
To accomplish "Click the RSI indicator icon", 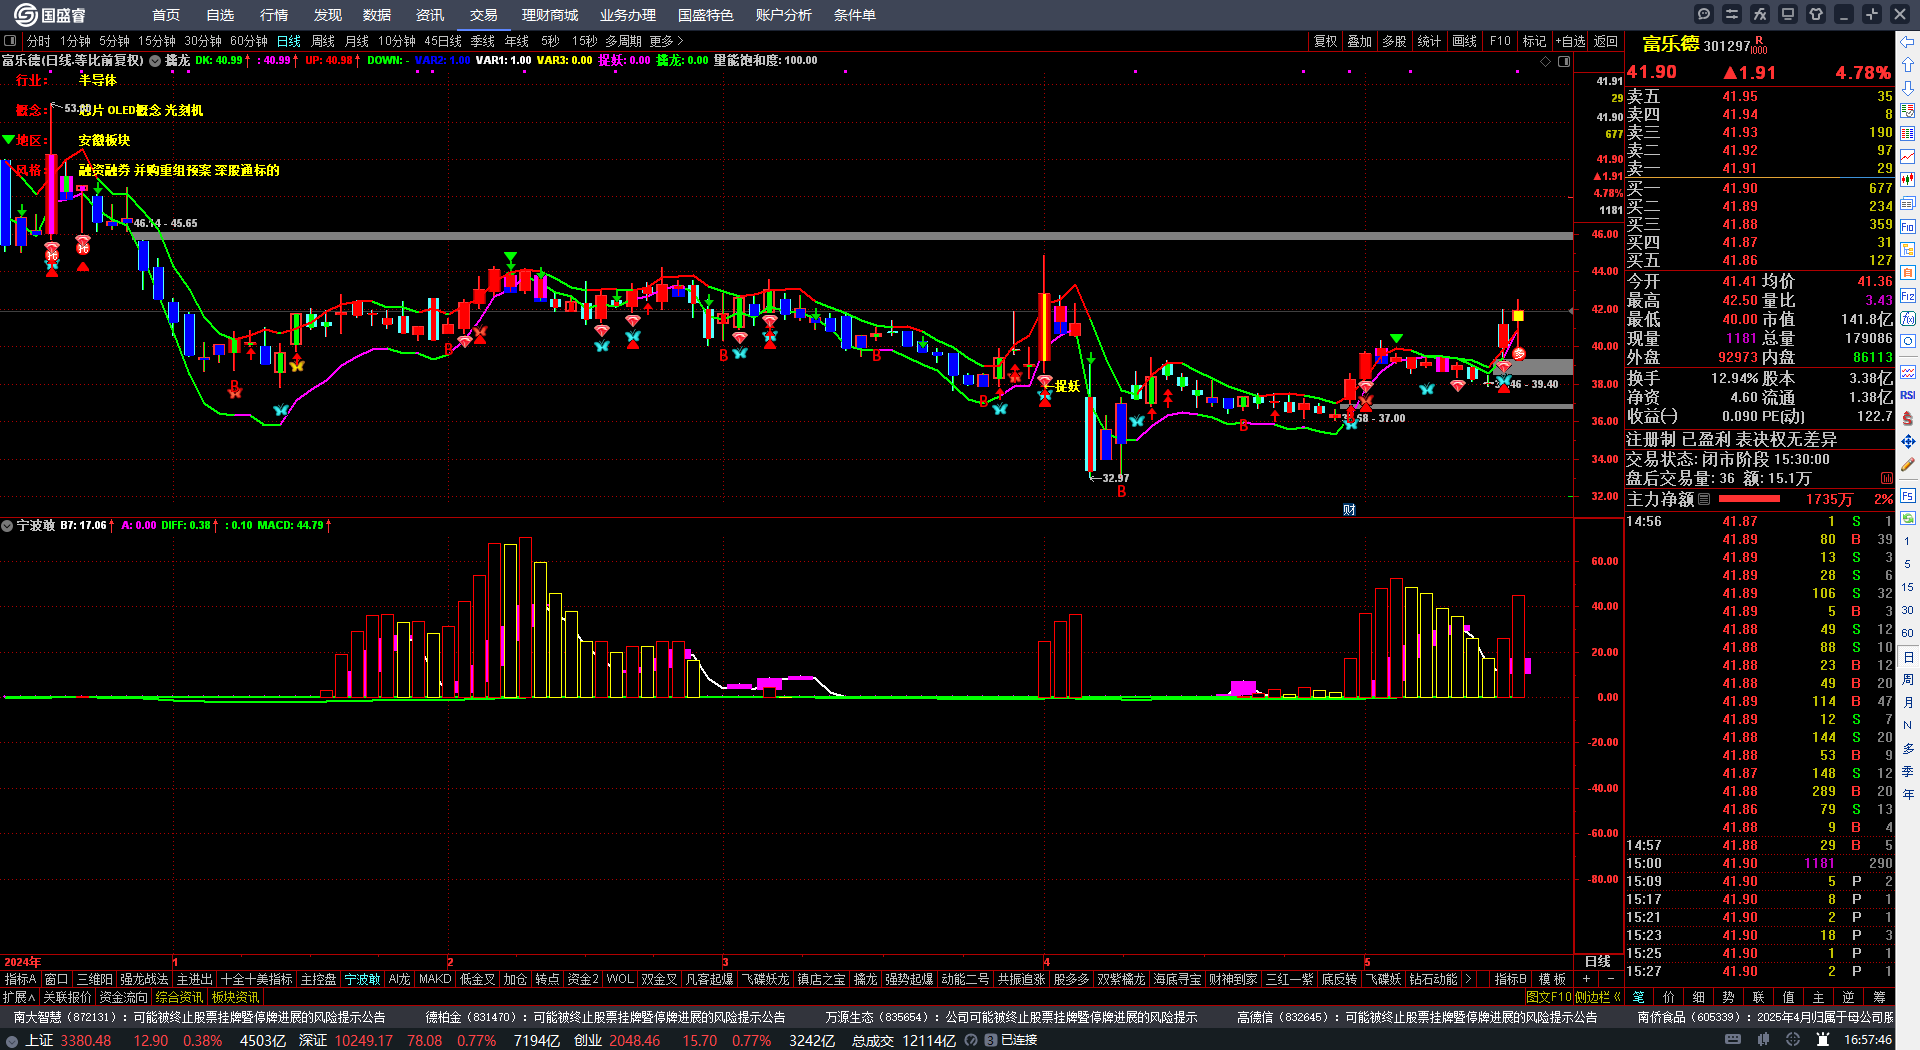I will [1908, 395].
